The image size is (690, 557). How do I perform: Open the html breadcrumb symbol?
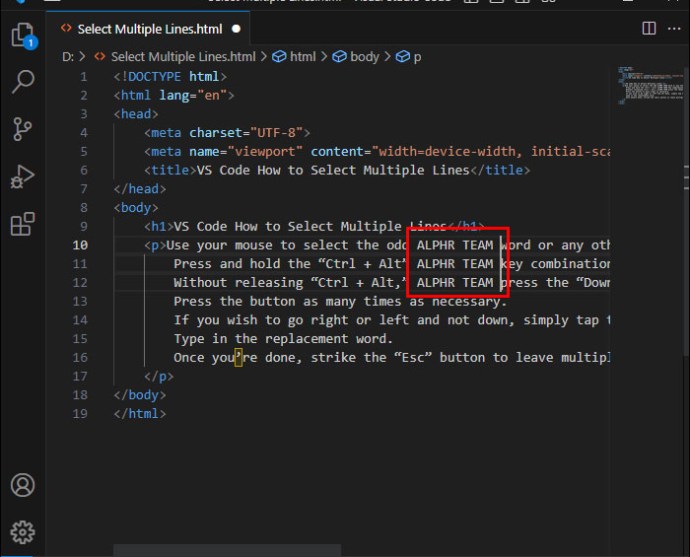pos(294,57)
